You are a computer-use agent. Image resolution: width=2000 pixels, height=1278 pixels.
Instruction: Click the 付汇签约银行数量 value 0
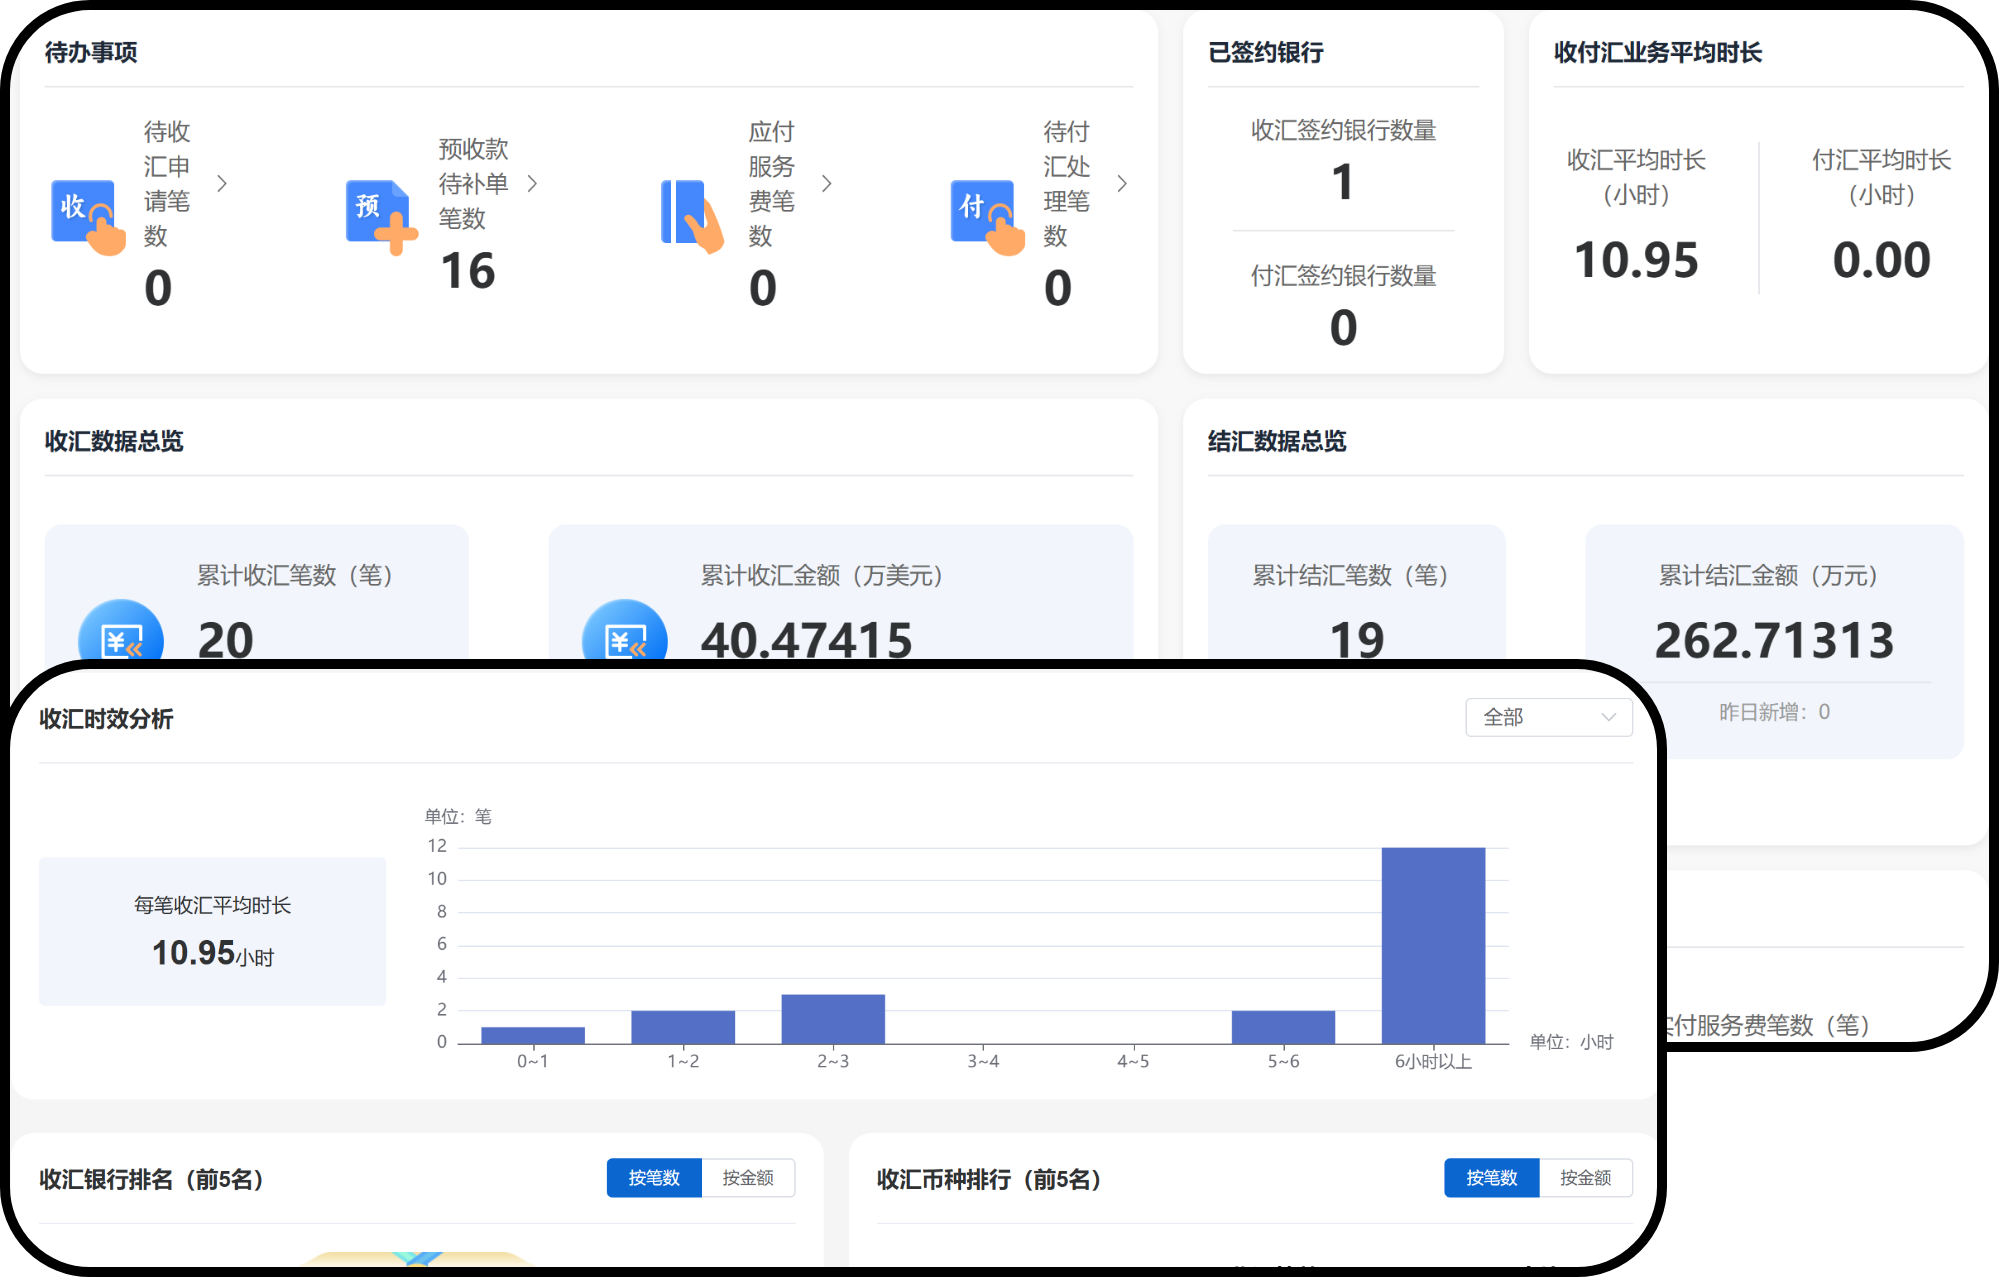click(1343, 328)
